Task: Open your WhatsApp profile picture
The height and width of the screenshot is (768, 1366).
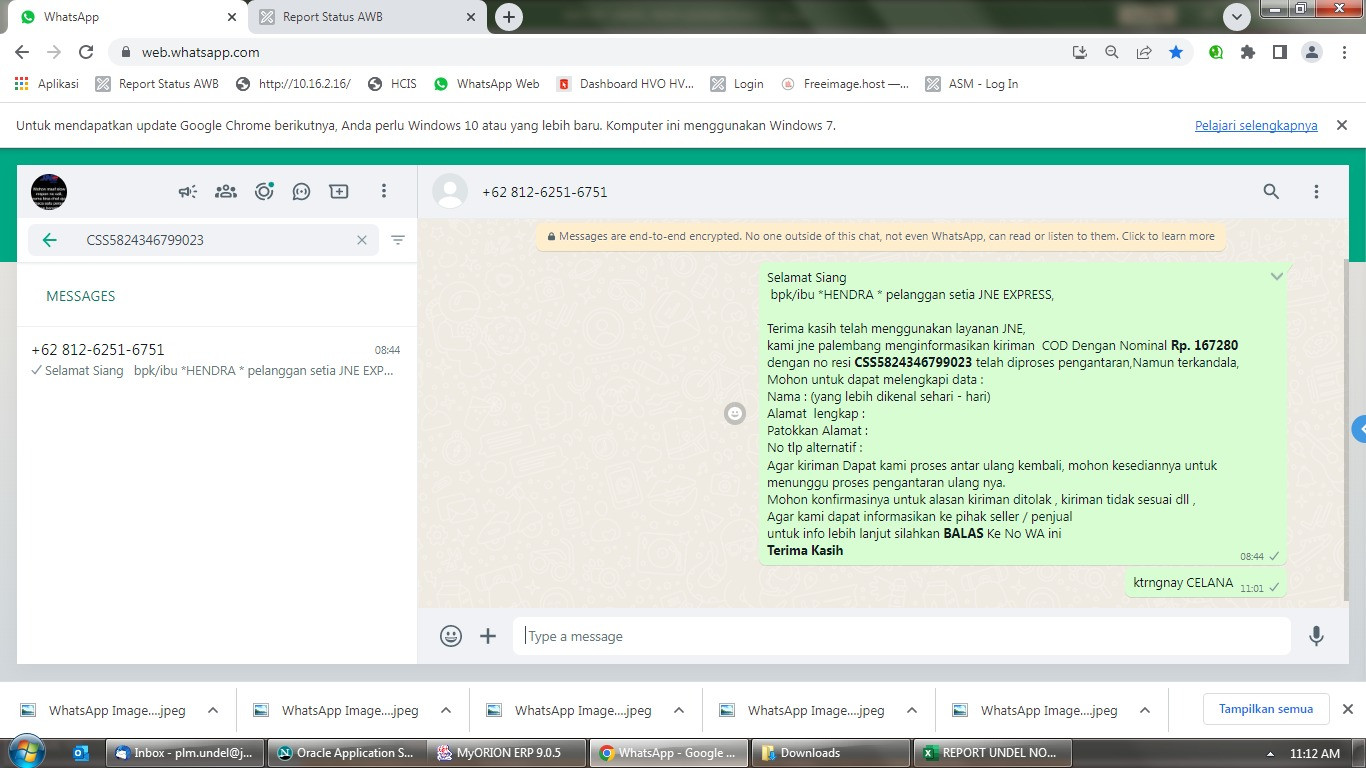Action: pos(49,191)
